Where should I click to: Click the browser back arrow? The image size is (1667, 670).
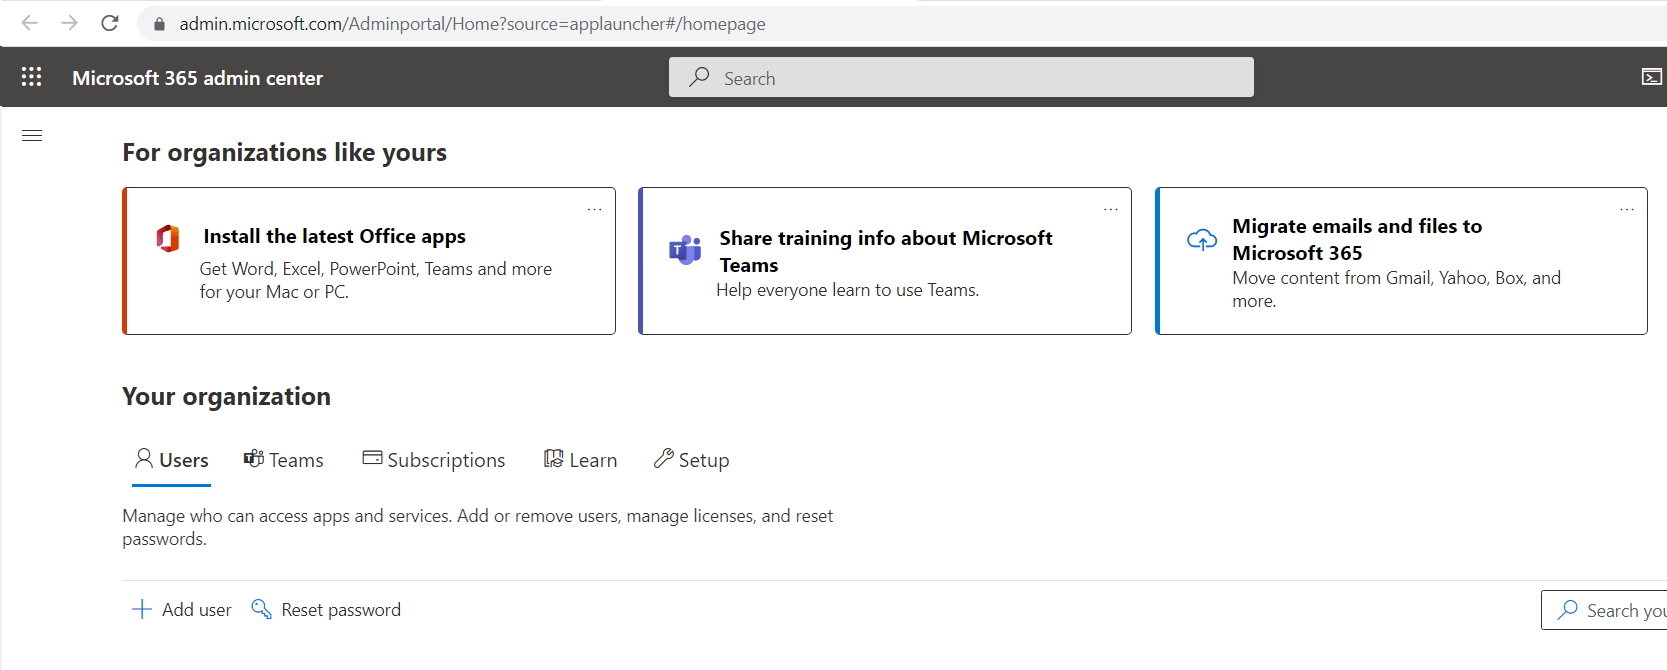click(x=29, y=23)
